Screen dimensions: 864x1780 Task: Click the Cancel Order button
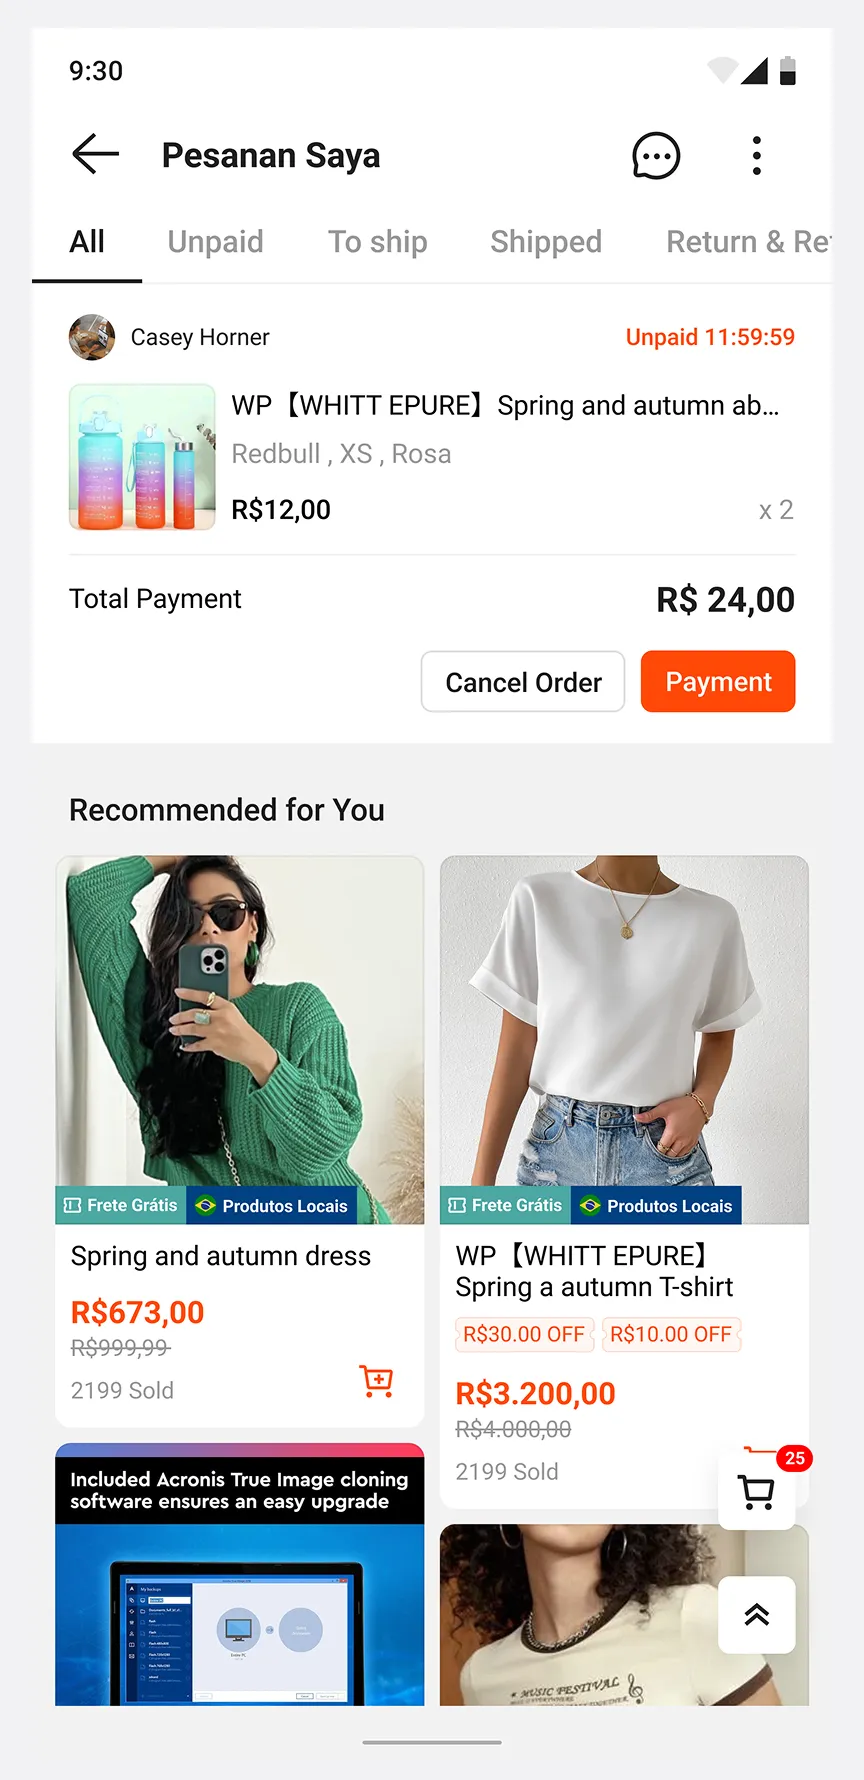tap(523, 682)
